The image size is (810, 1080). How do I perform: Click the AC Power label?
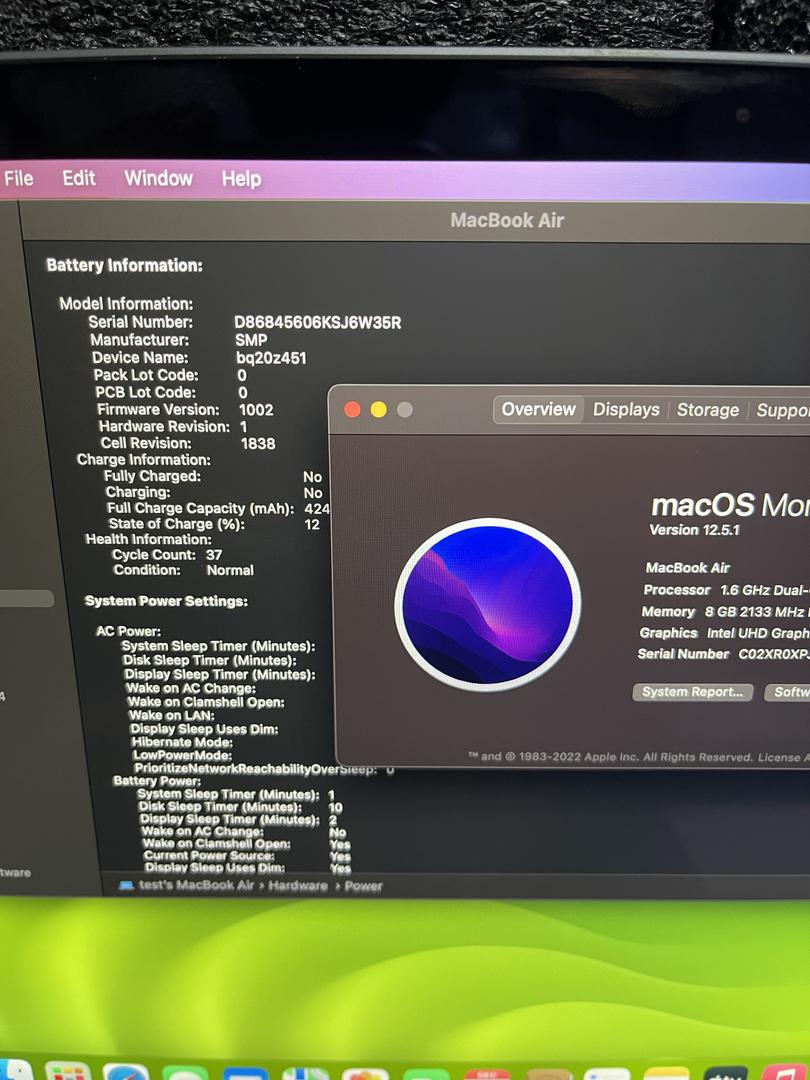point(128,631)
